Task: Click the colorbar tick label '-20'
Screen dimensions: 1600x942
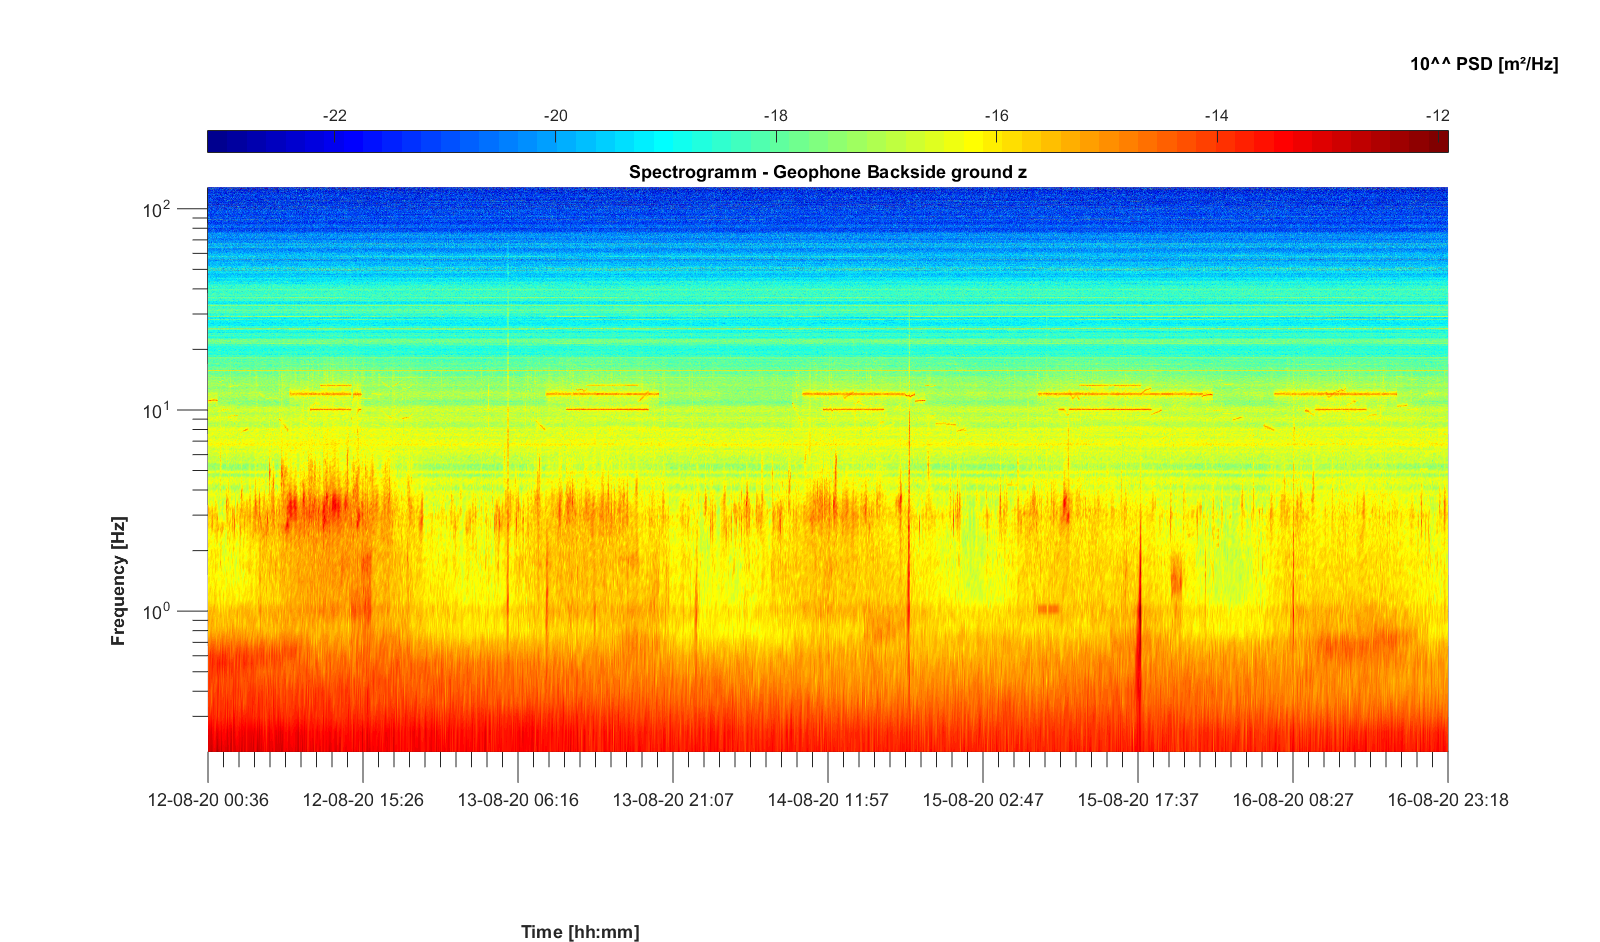Action: [x=555, y=116]
